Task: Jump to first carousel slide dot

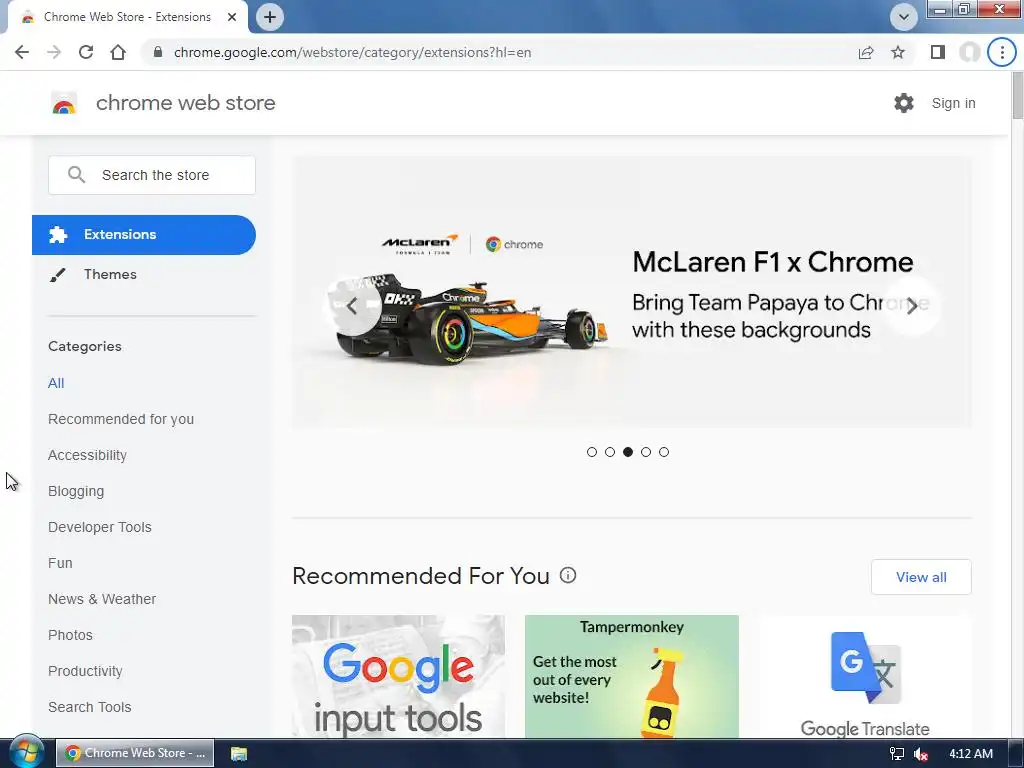Action: [x=592, y=452]
